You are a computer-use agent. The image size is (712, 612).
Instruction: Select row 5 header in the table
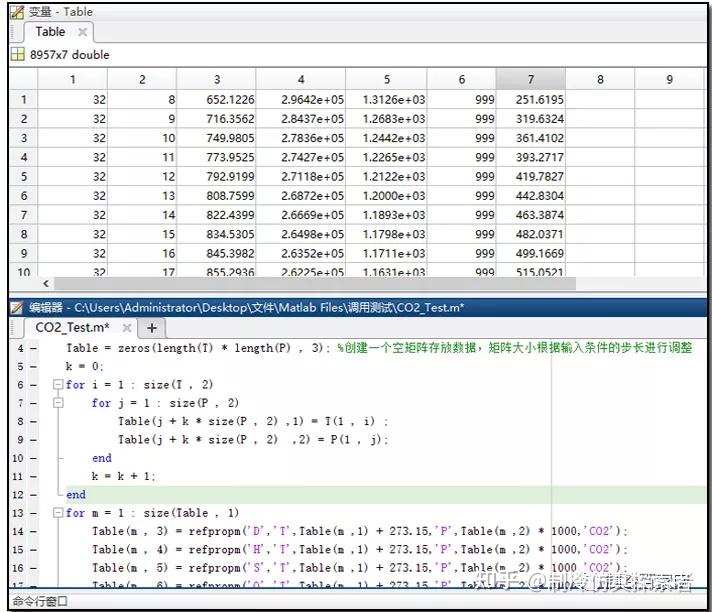tap(24, 177)
